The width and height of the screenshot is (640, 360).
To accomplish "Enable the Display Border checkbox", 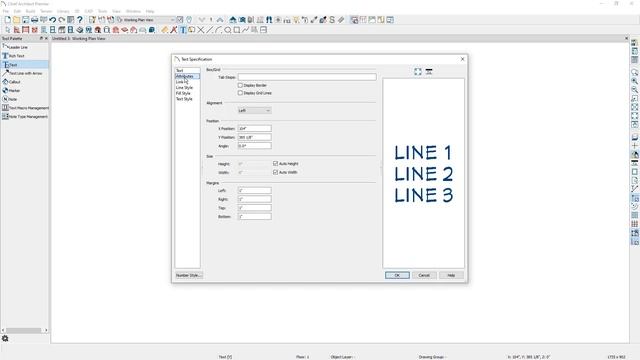I will 240,85.
